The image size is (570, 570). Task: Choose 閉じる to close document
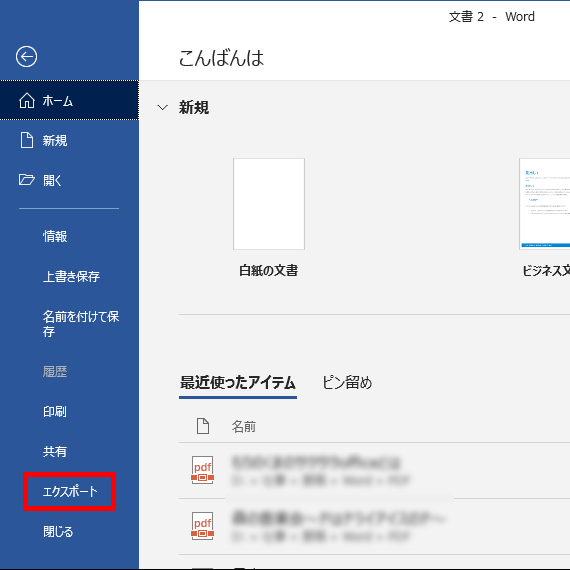coord(58,531)
